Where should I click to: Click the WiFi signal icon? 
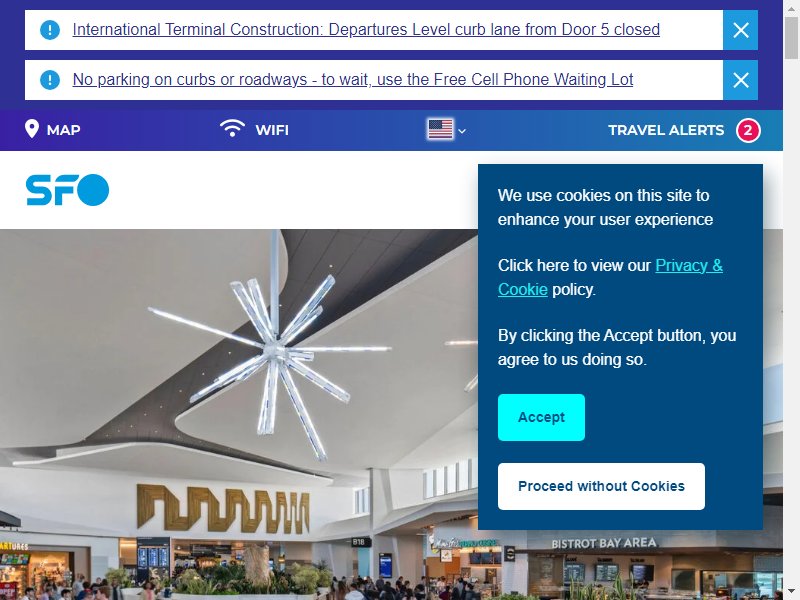(232, 128)
